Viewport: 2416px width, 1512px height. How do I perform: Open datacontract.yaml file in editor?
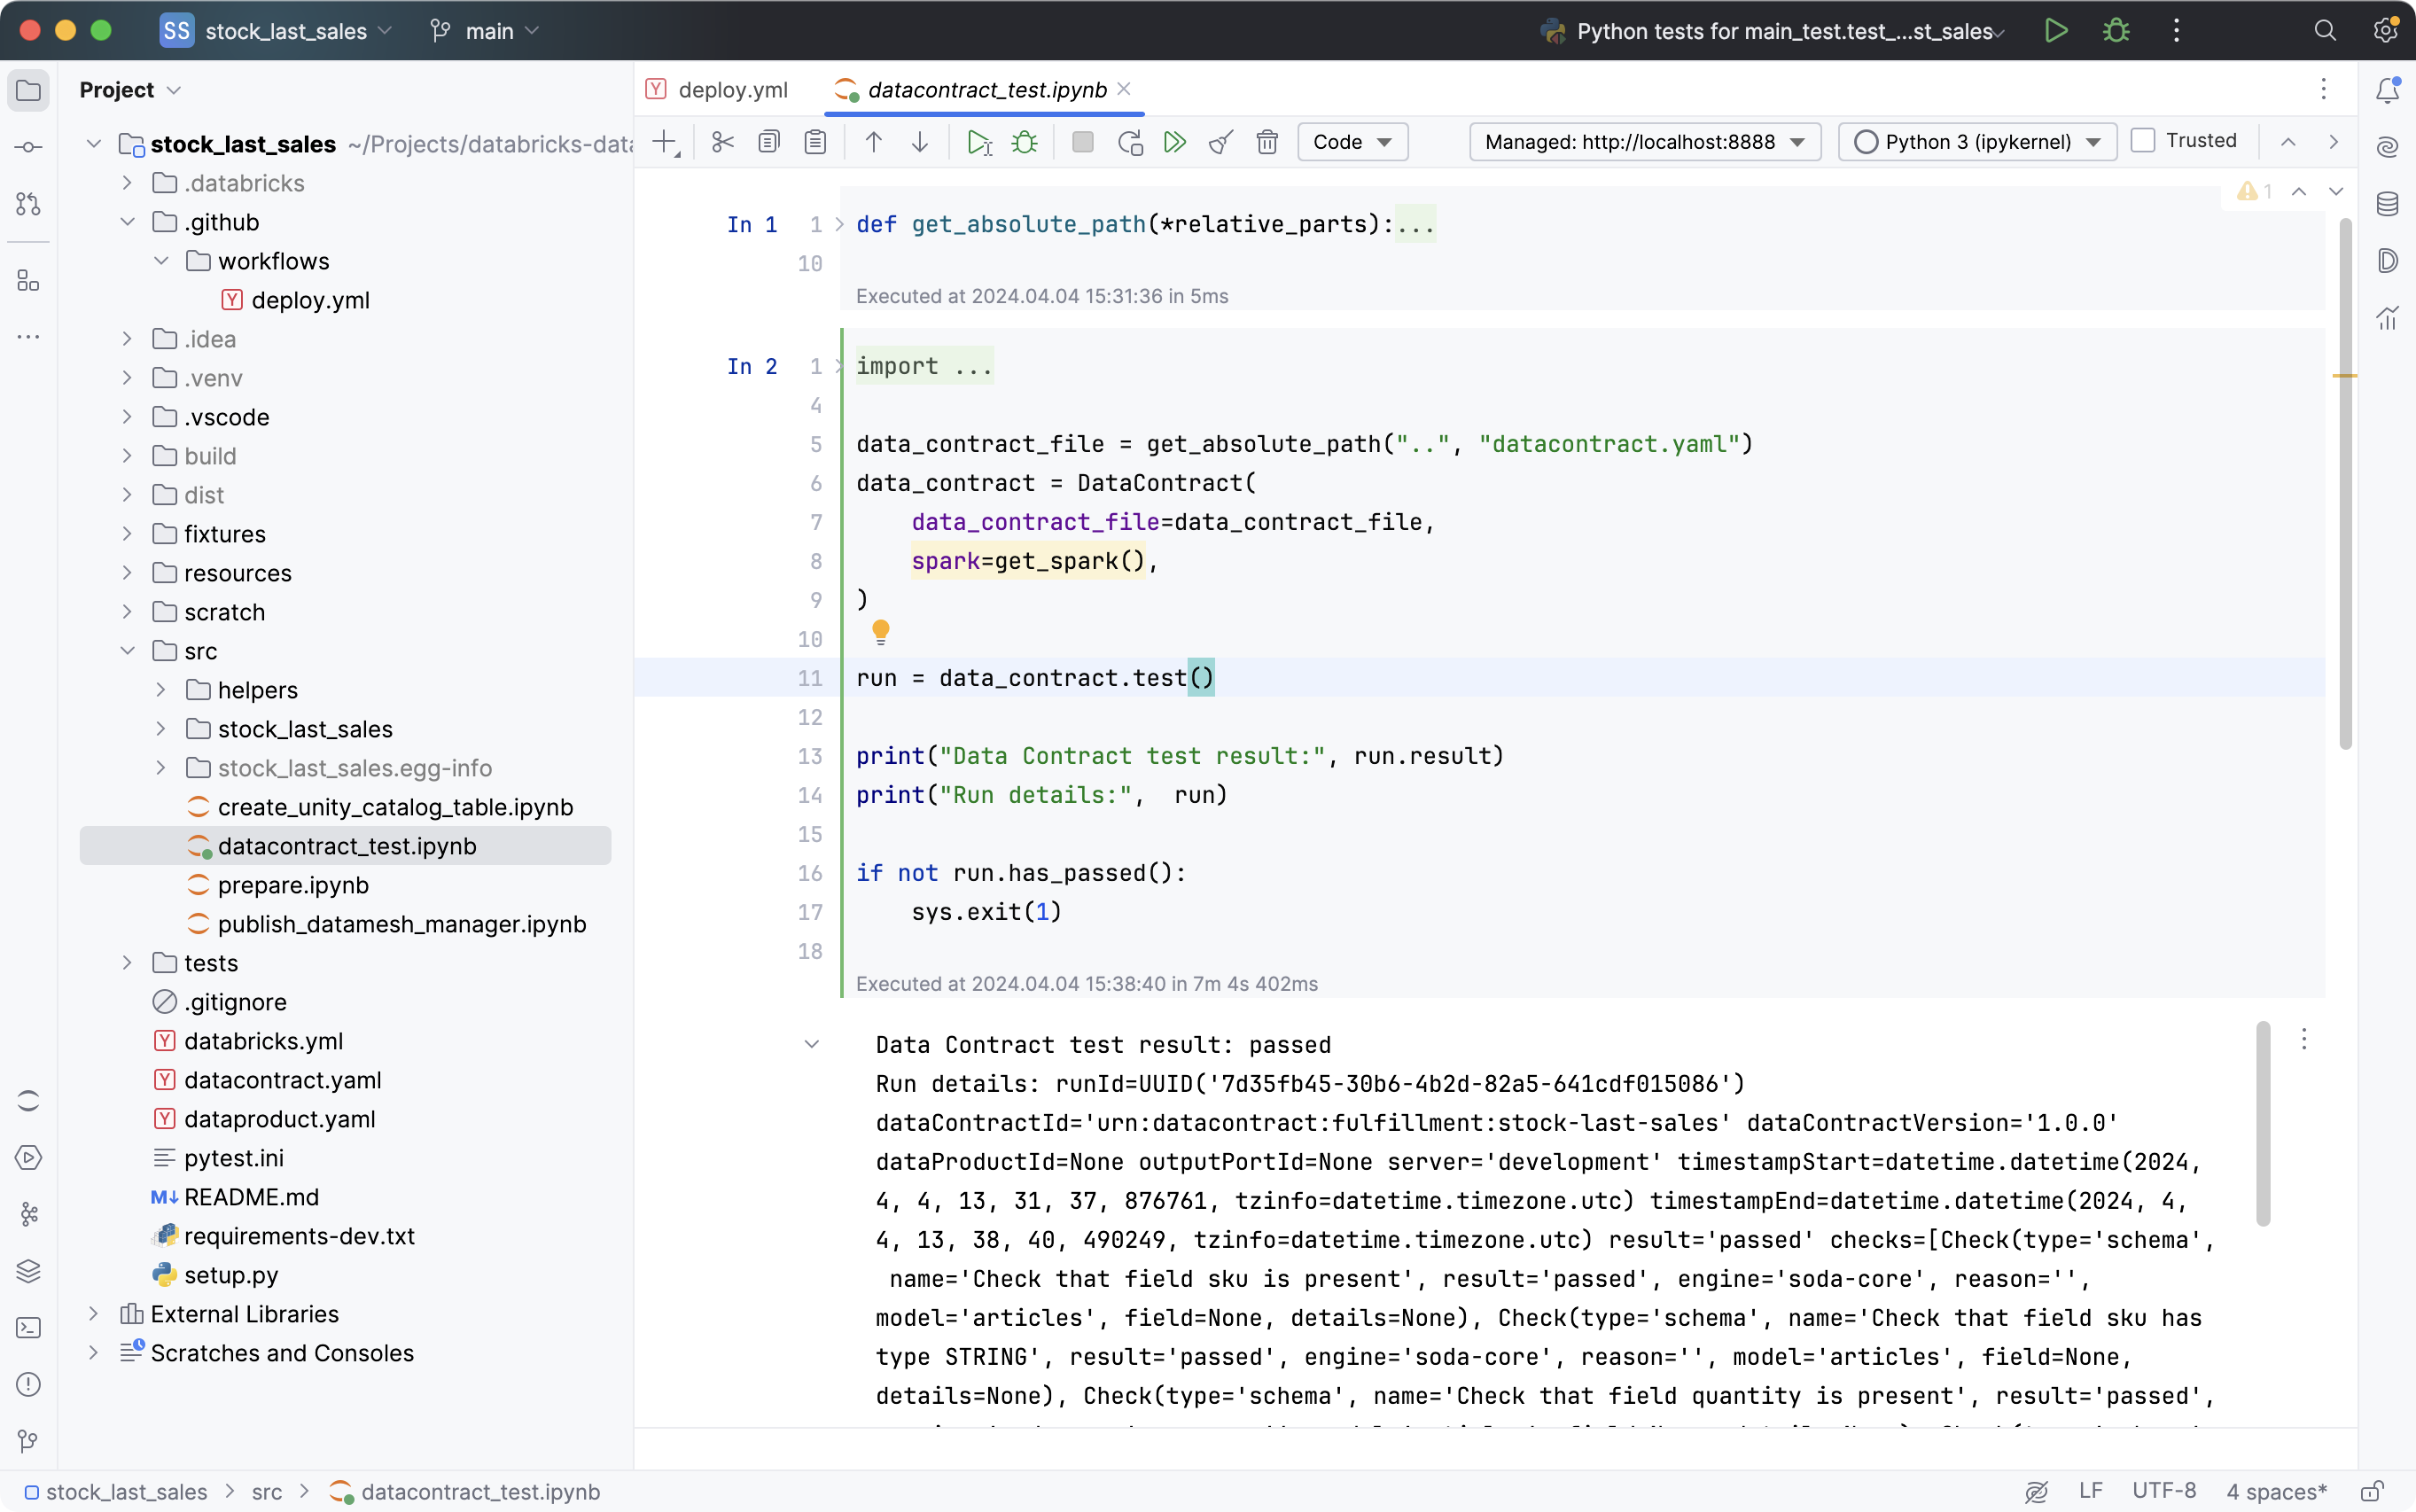point(284,1080)
